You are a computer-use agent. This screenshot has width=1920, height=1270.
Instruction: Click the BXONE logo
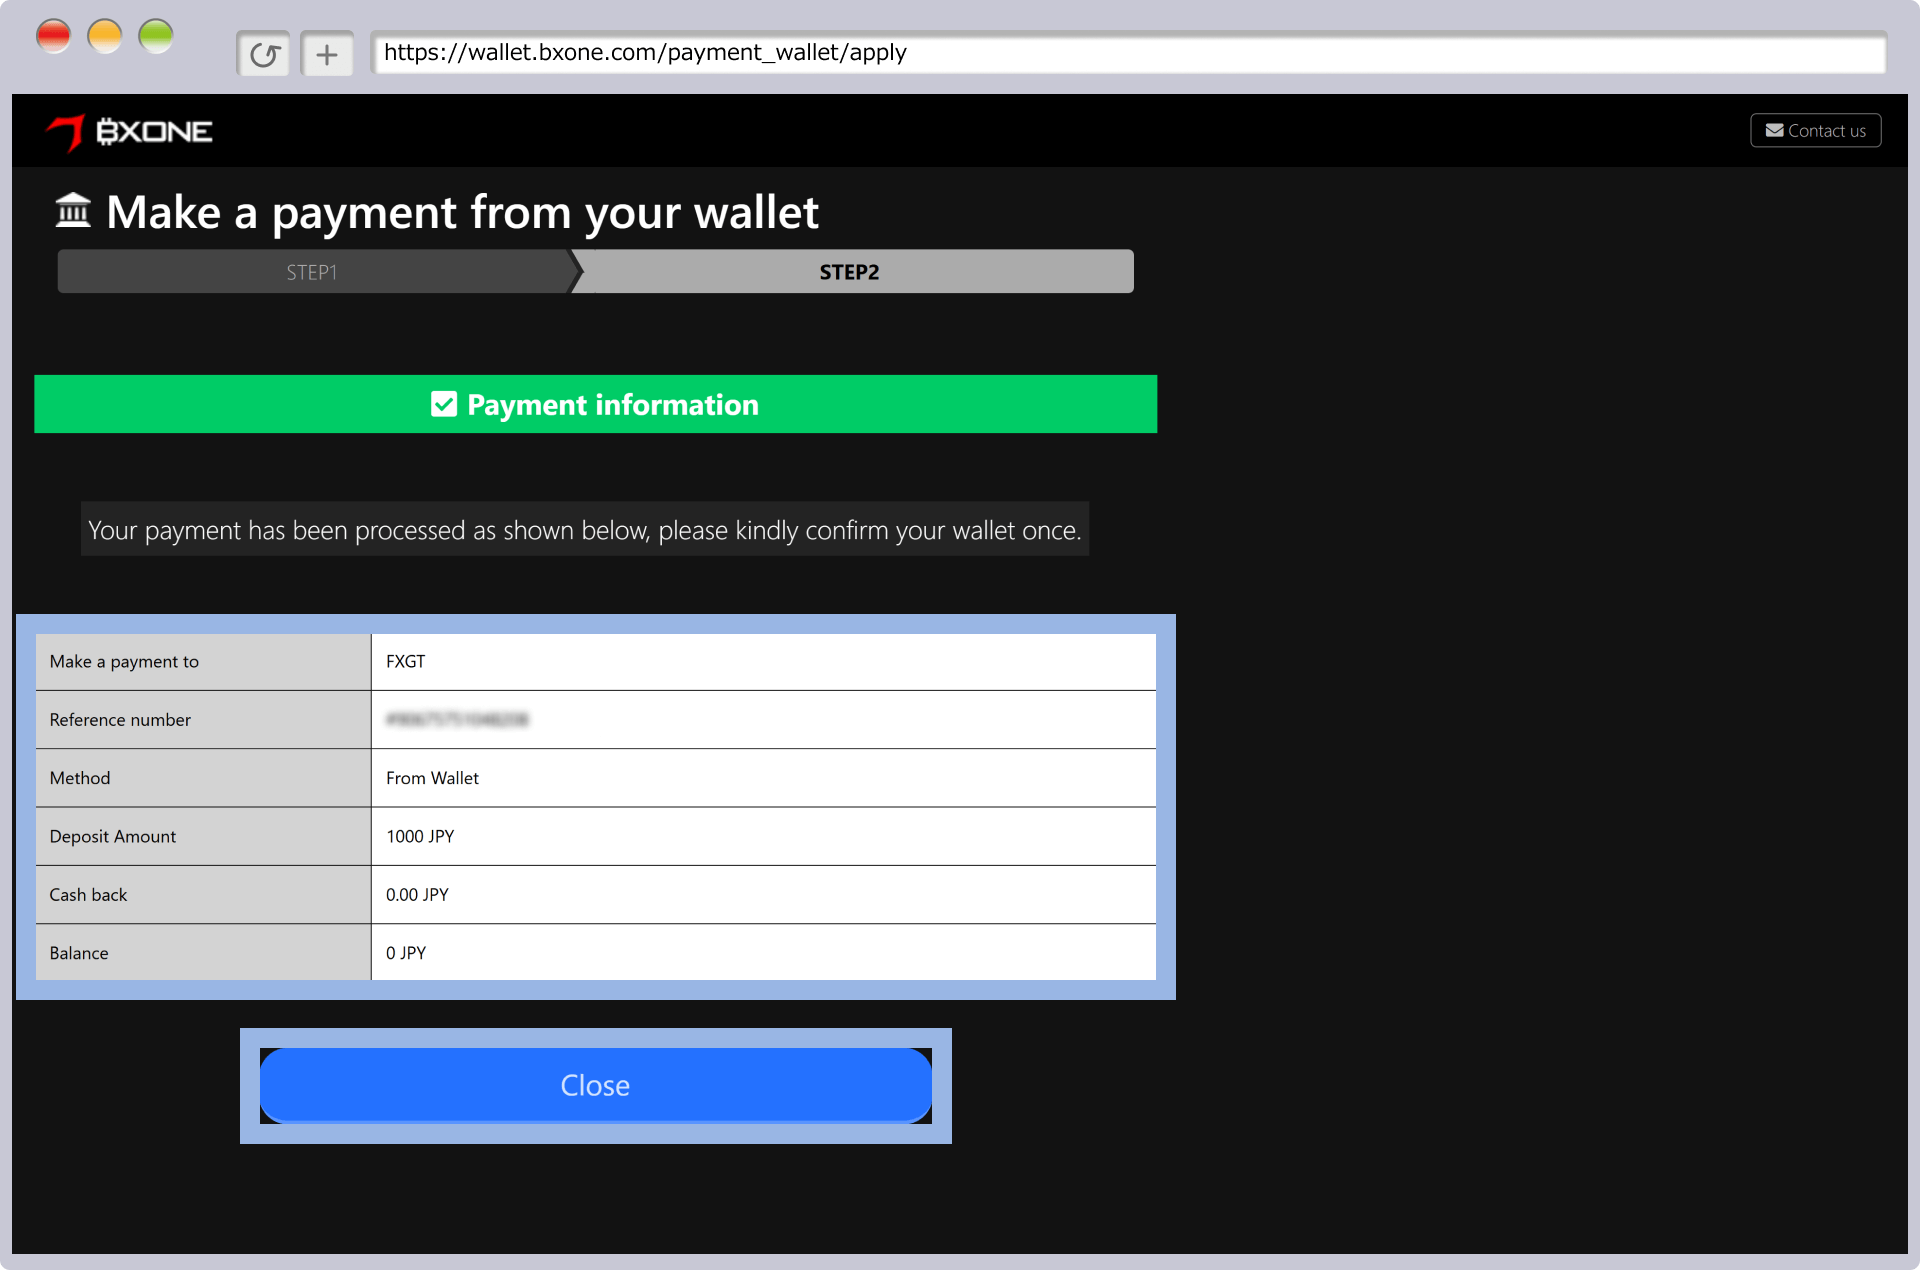[x=130, y=132]
